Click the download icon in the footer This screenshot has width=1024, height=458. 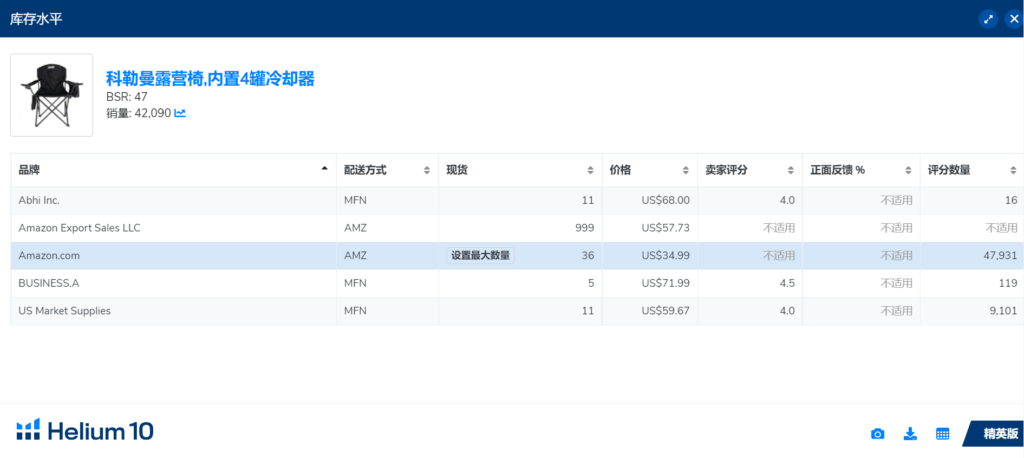coord(910,433)
